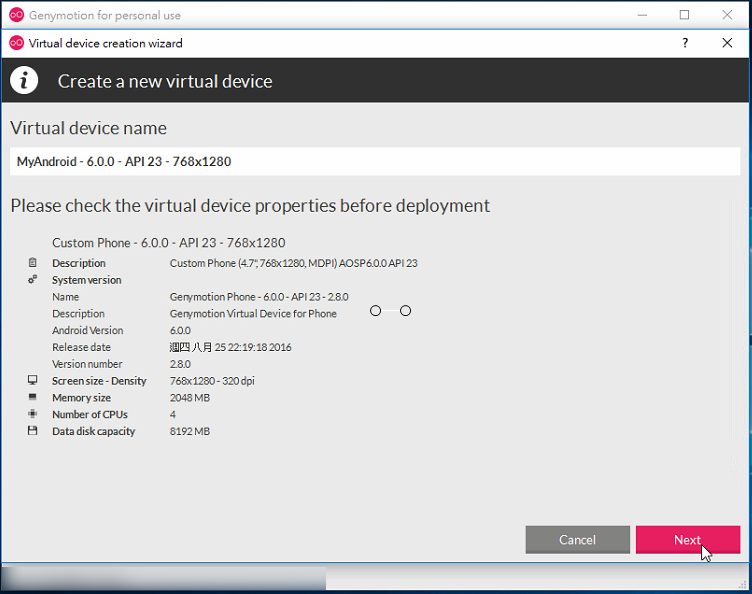Open the wizard's question mark help button
Viewport: 752px width, 594px height.
(685, 43)
